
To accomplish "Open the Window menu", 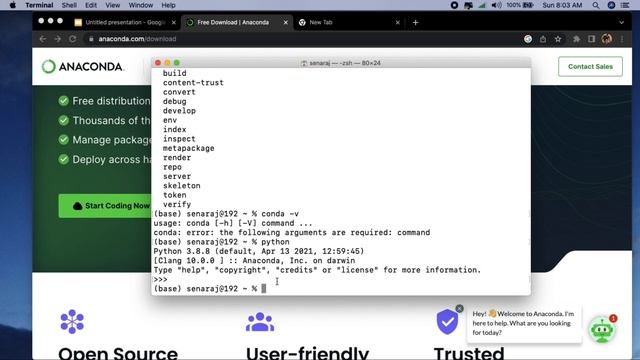I will (141, 5).
